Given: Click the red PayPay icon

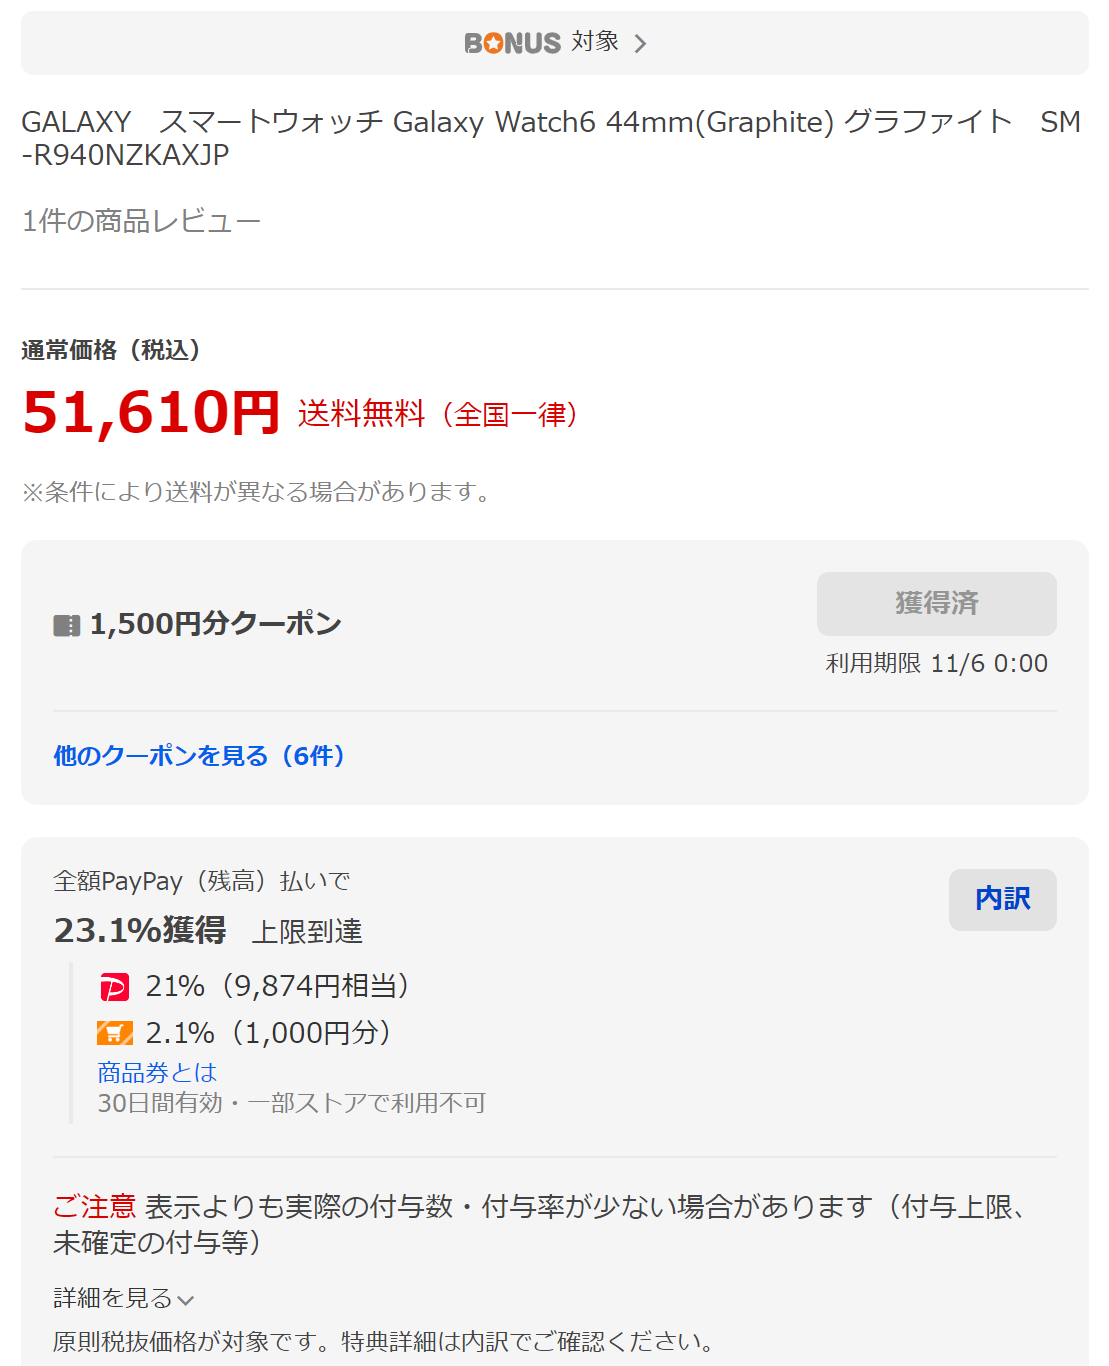Looking at the screenshot, I should click(114, 988).
